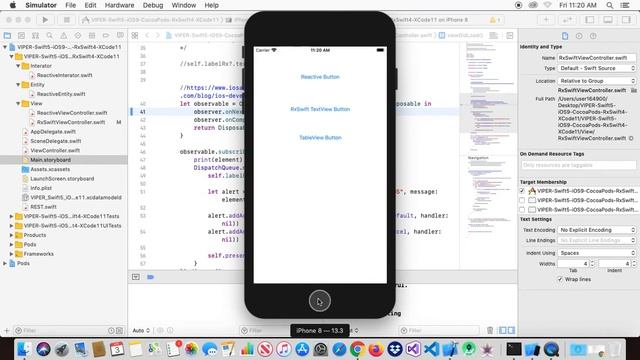The width and height of the screenshot is (640, 360).
Task: Open the Location Relative to Group dropdown
Action: 597,81
